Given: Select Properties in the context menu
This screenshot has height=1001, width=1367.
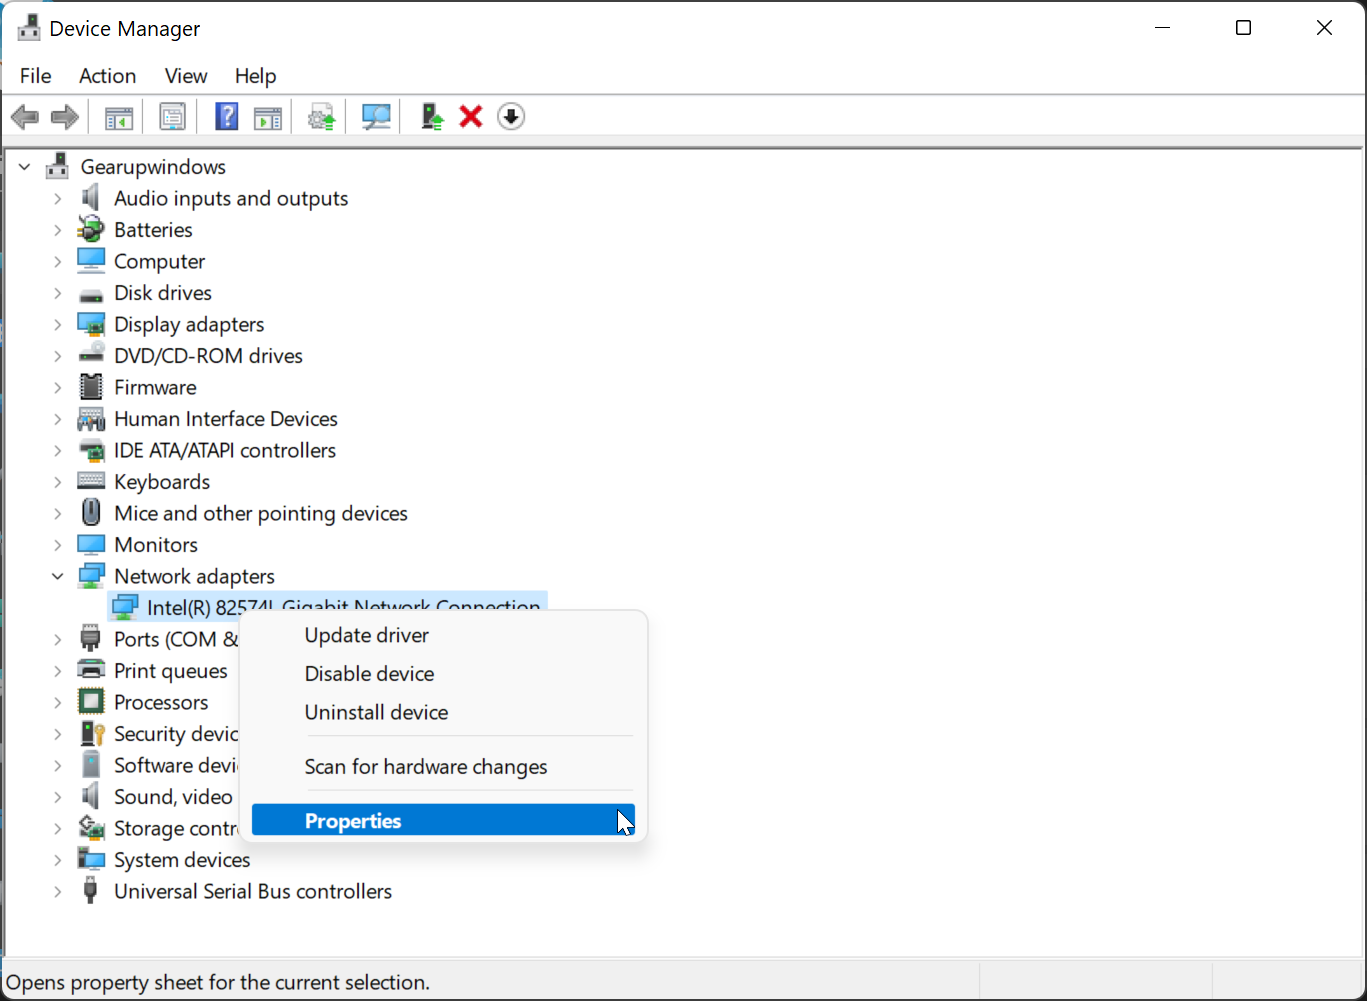Looking at the screenshot, I should click(x=443, y=821).
